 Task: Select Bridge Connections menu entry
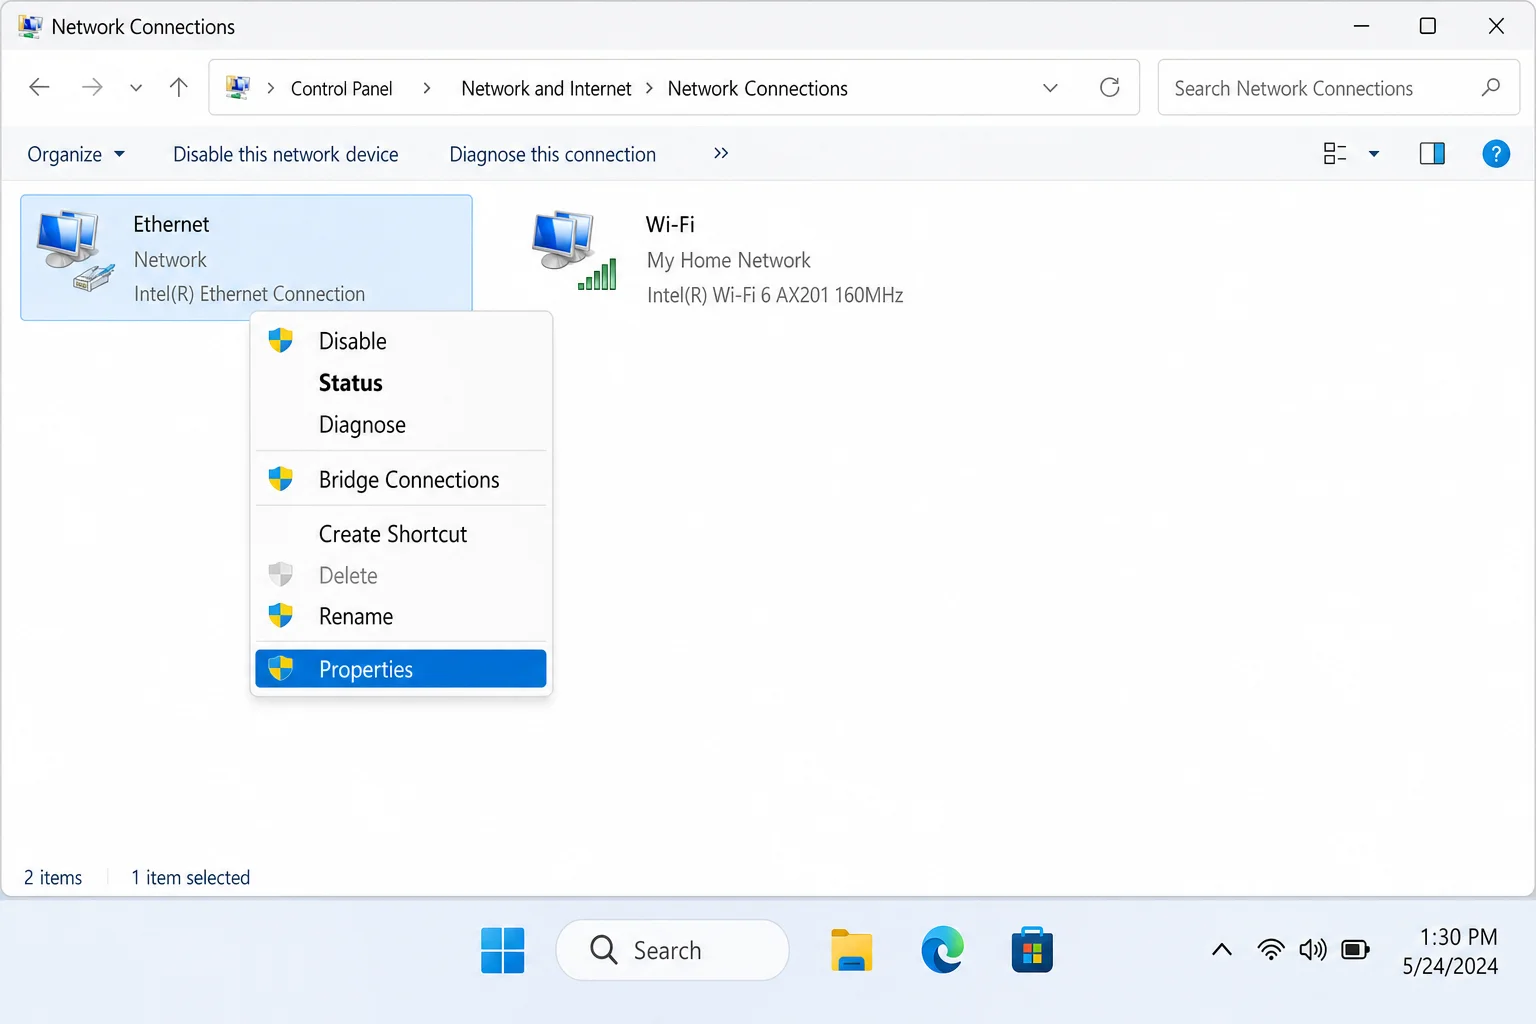tap(400, 480)
